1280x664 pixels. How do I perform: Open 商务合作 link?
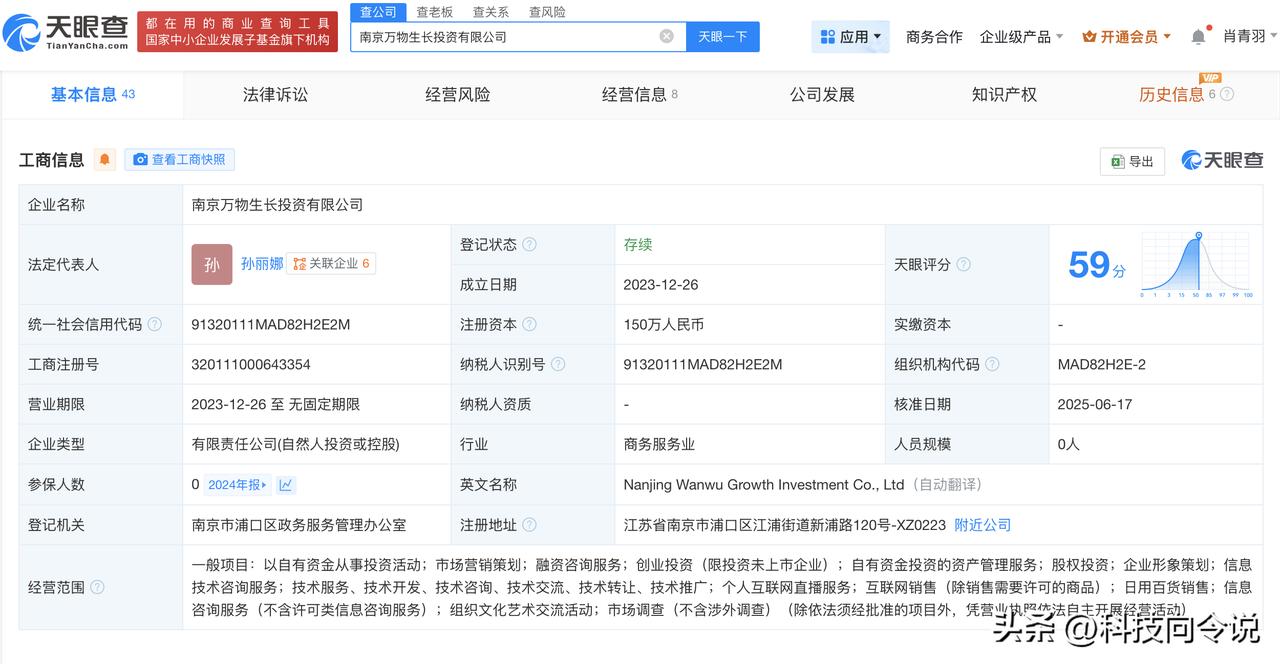(934, 37)
